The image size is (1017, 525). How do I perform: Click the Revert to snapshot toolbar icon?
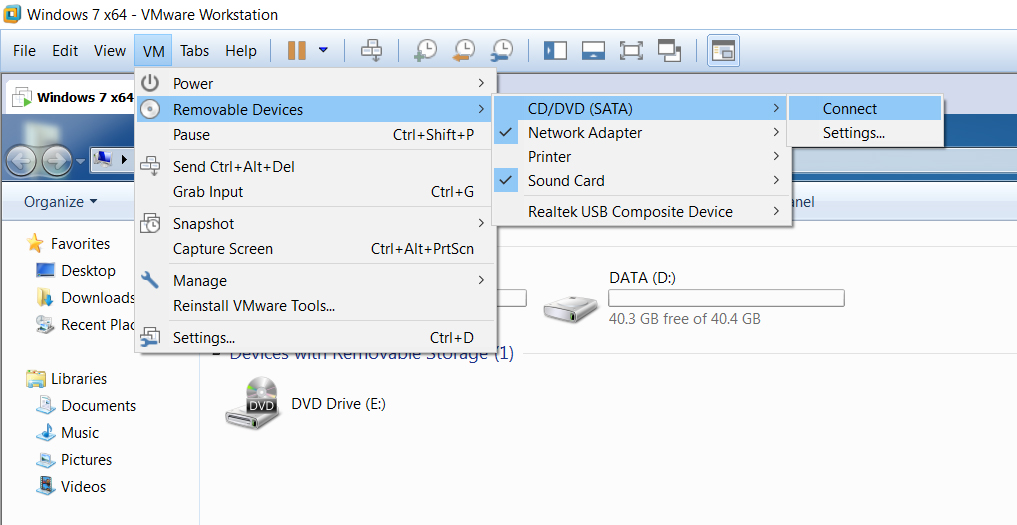464,50
